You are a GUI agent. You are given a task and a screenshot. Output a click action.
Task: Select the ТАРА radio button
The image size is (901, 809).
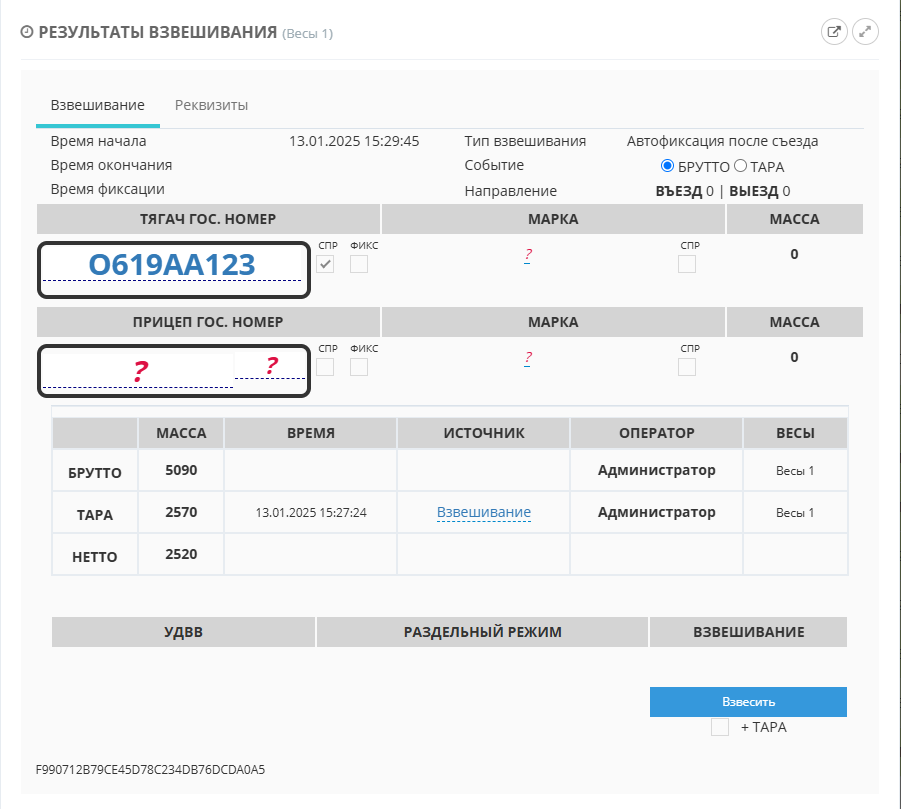coord(741,166)
